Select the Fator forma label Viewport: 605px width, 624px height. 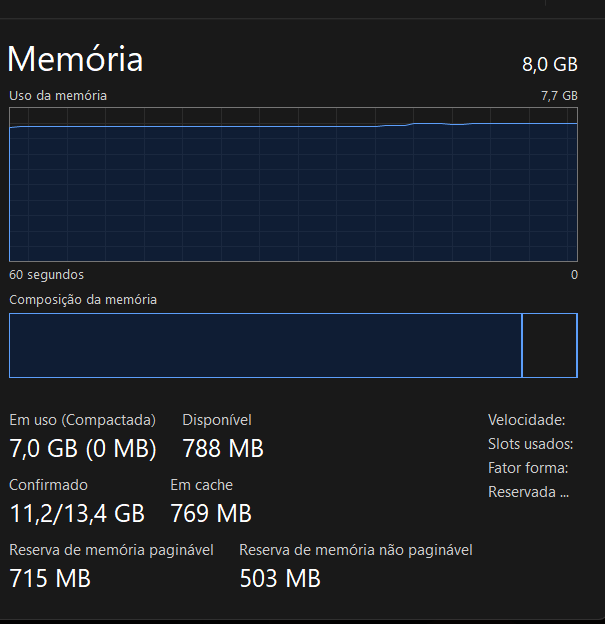point(528,468)
